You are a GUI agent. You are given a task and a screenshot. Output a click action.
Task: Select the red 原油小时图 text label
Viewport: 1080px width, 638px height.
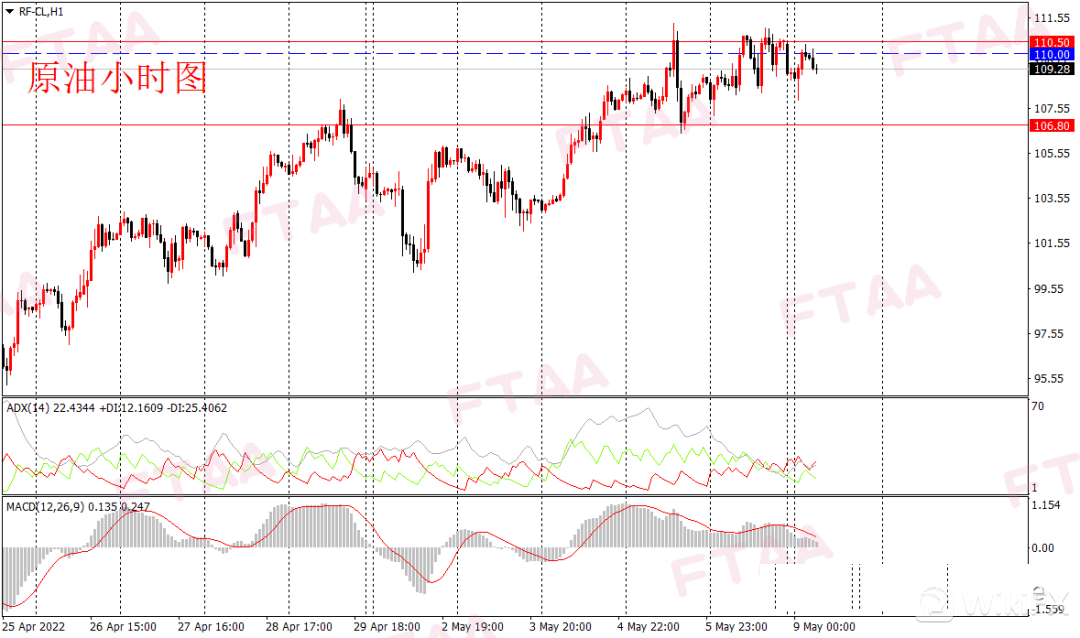(x=117, y=77)
